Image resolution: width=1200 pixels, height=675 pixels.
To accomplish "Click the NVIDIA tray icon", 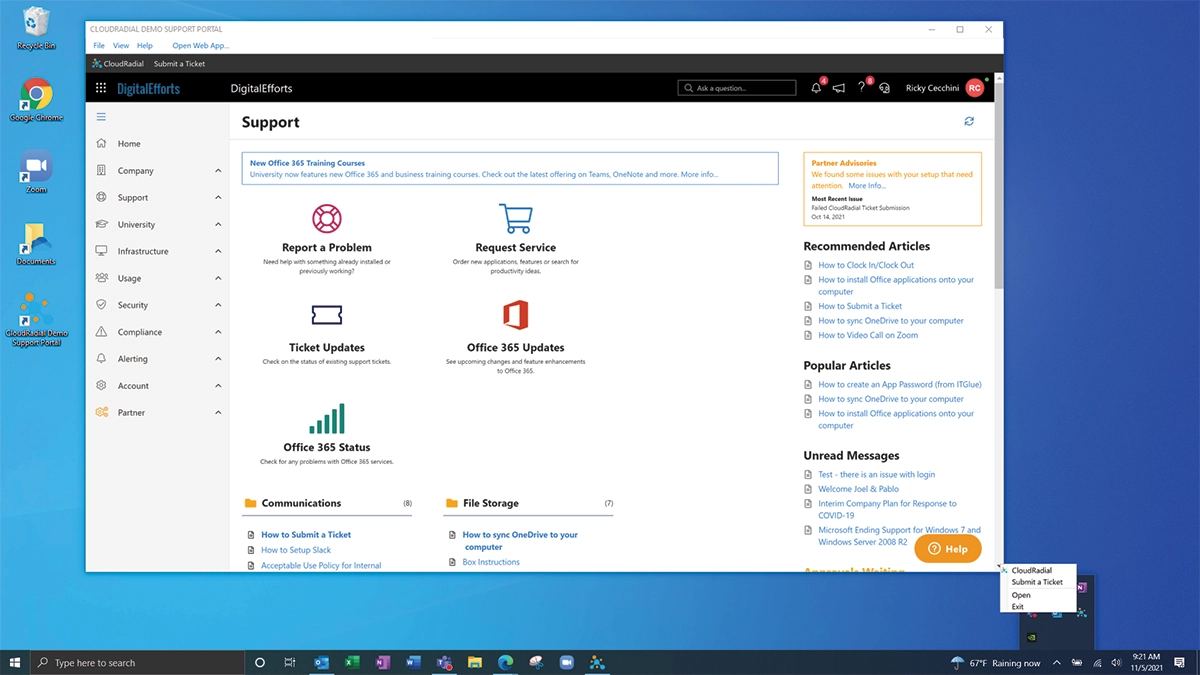I will click(x=1033, y=637).
